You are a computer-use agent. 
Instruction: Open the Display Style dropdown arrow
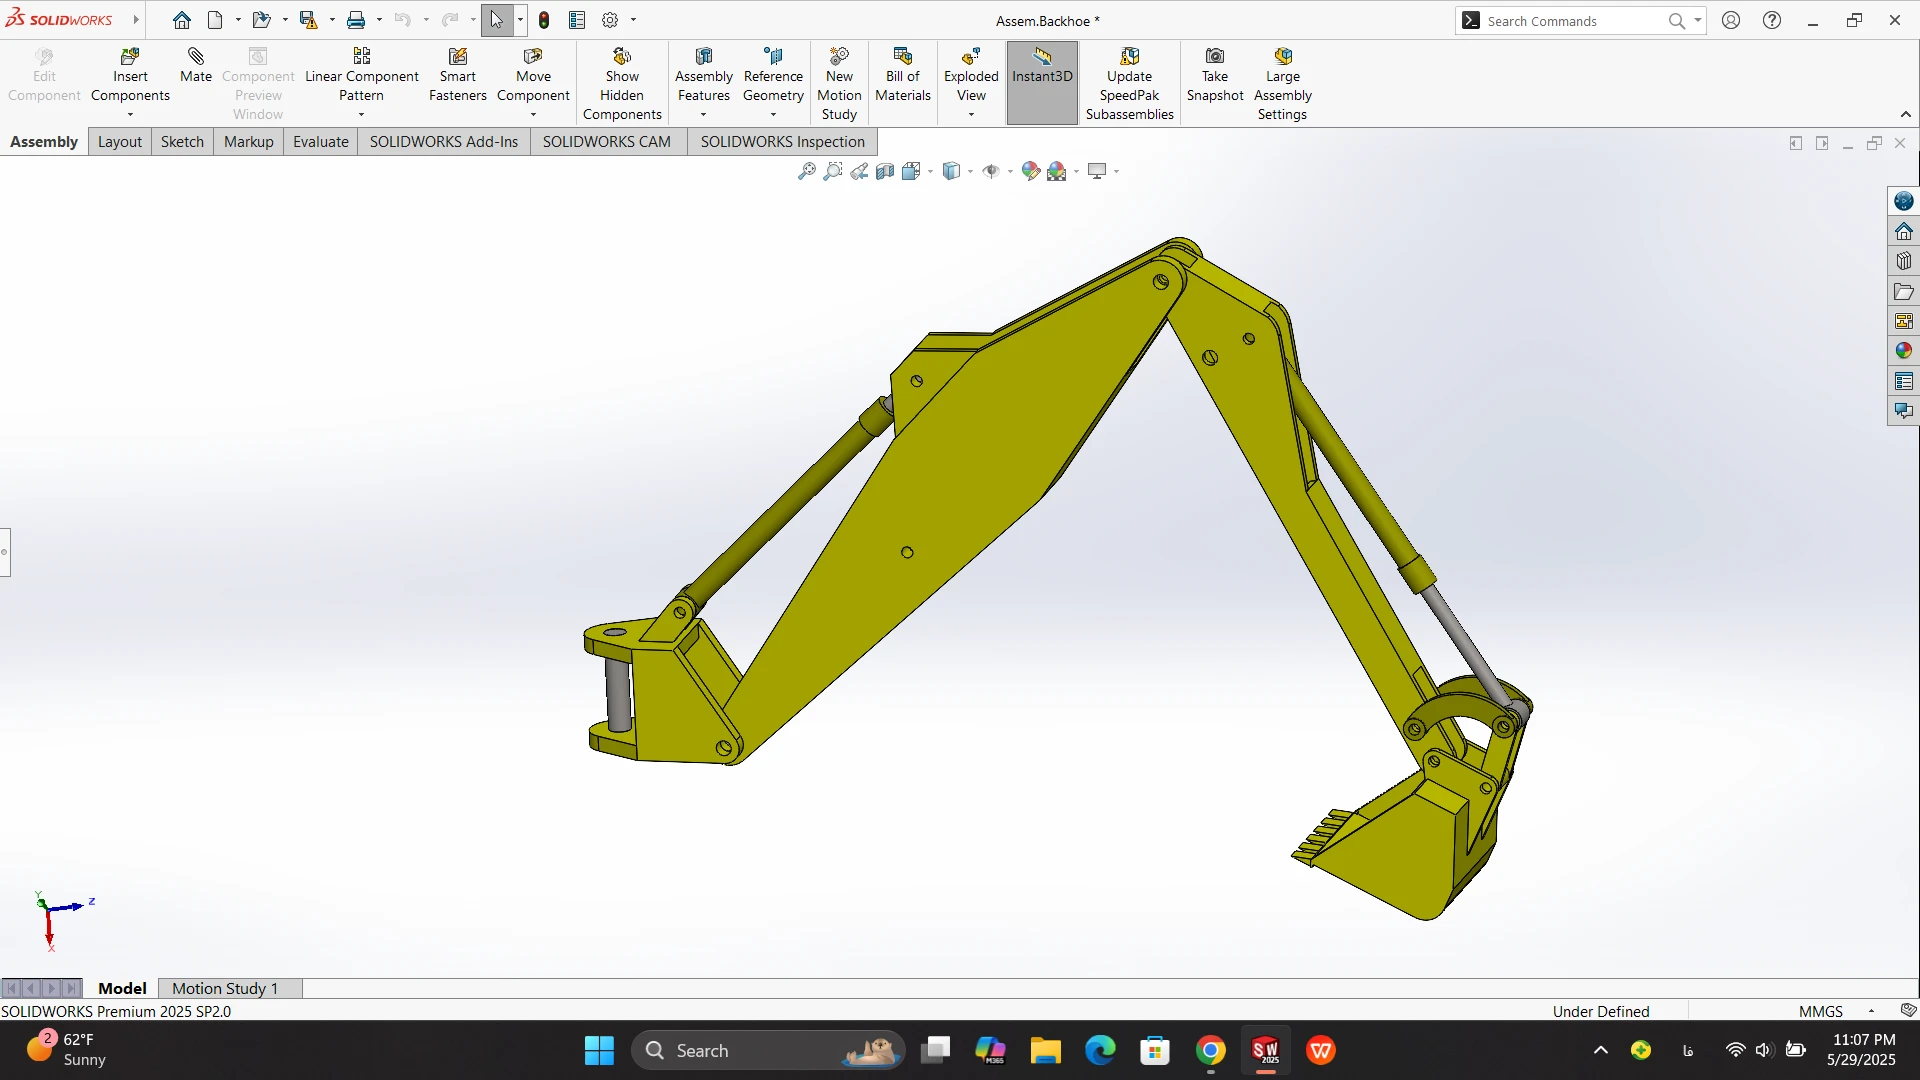[970, 172]
